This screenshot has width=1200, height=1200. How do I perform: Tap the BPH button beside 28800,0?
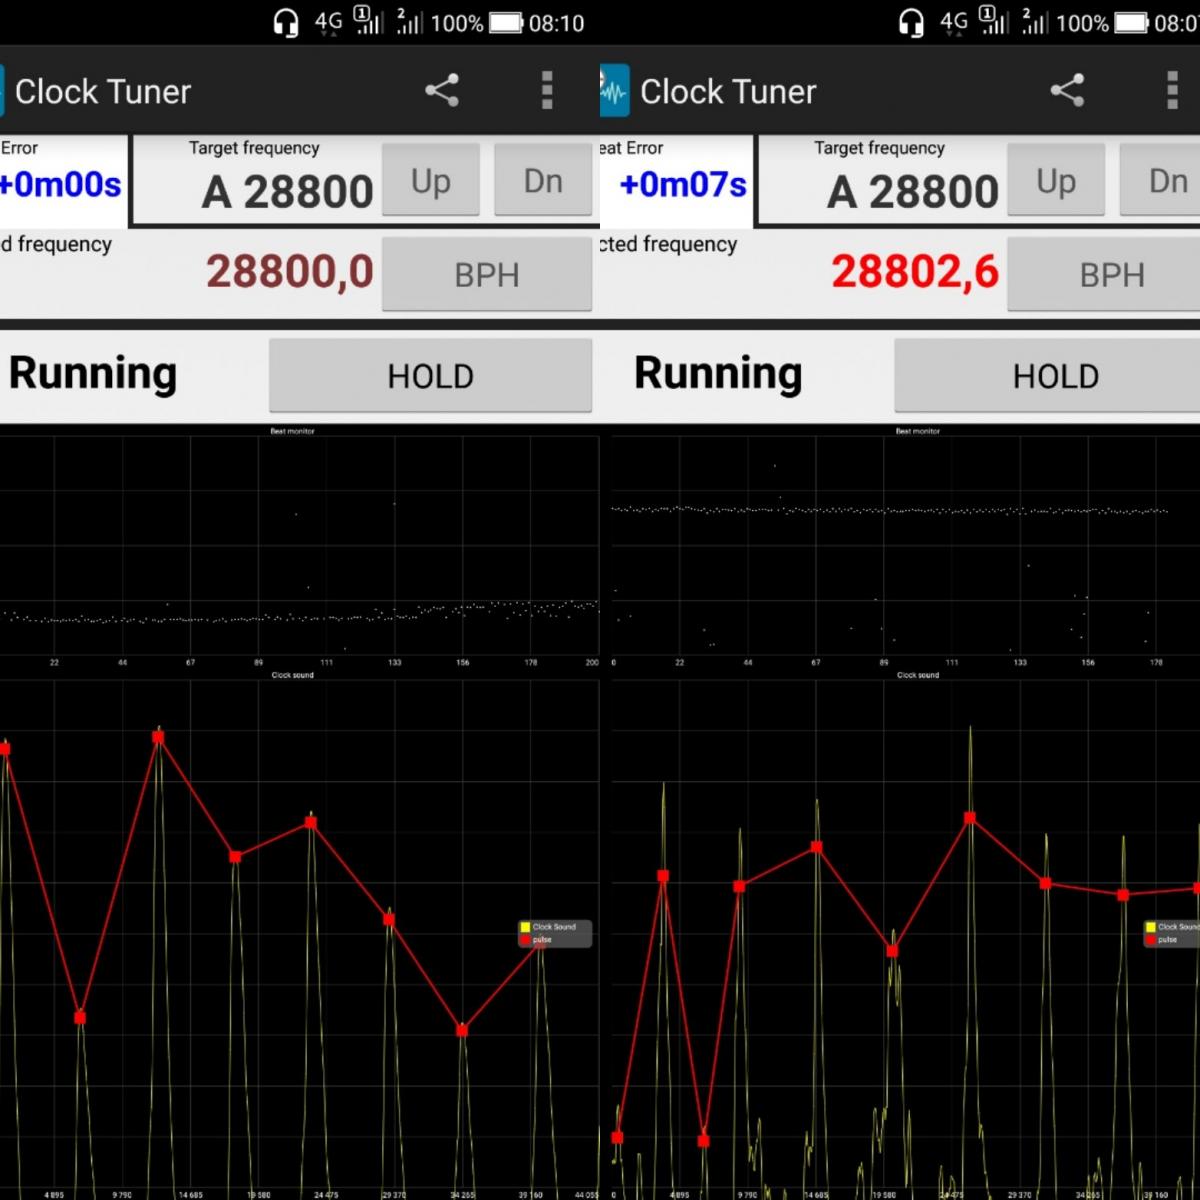click(487, 274)
